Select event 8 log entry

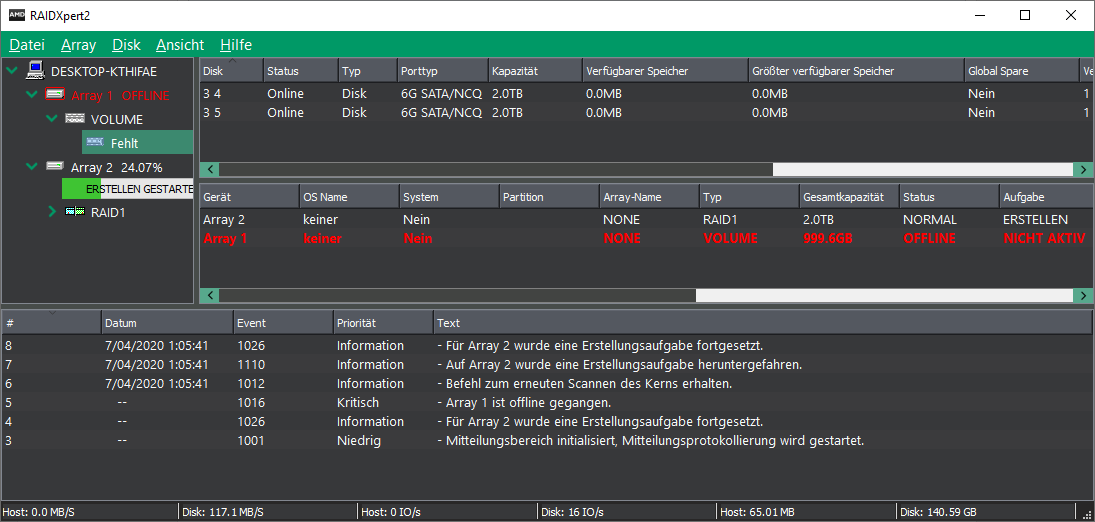[x=547, y=345]
